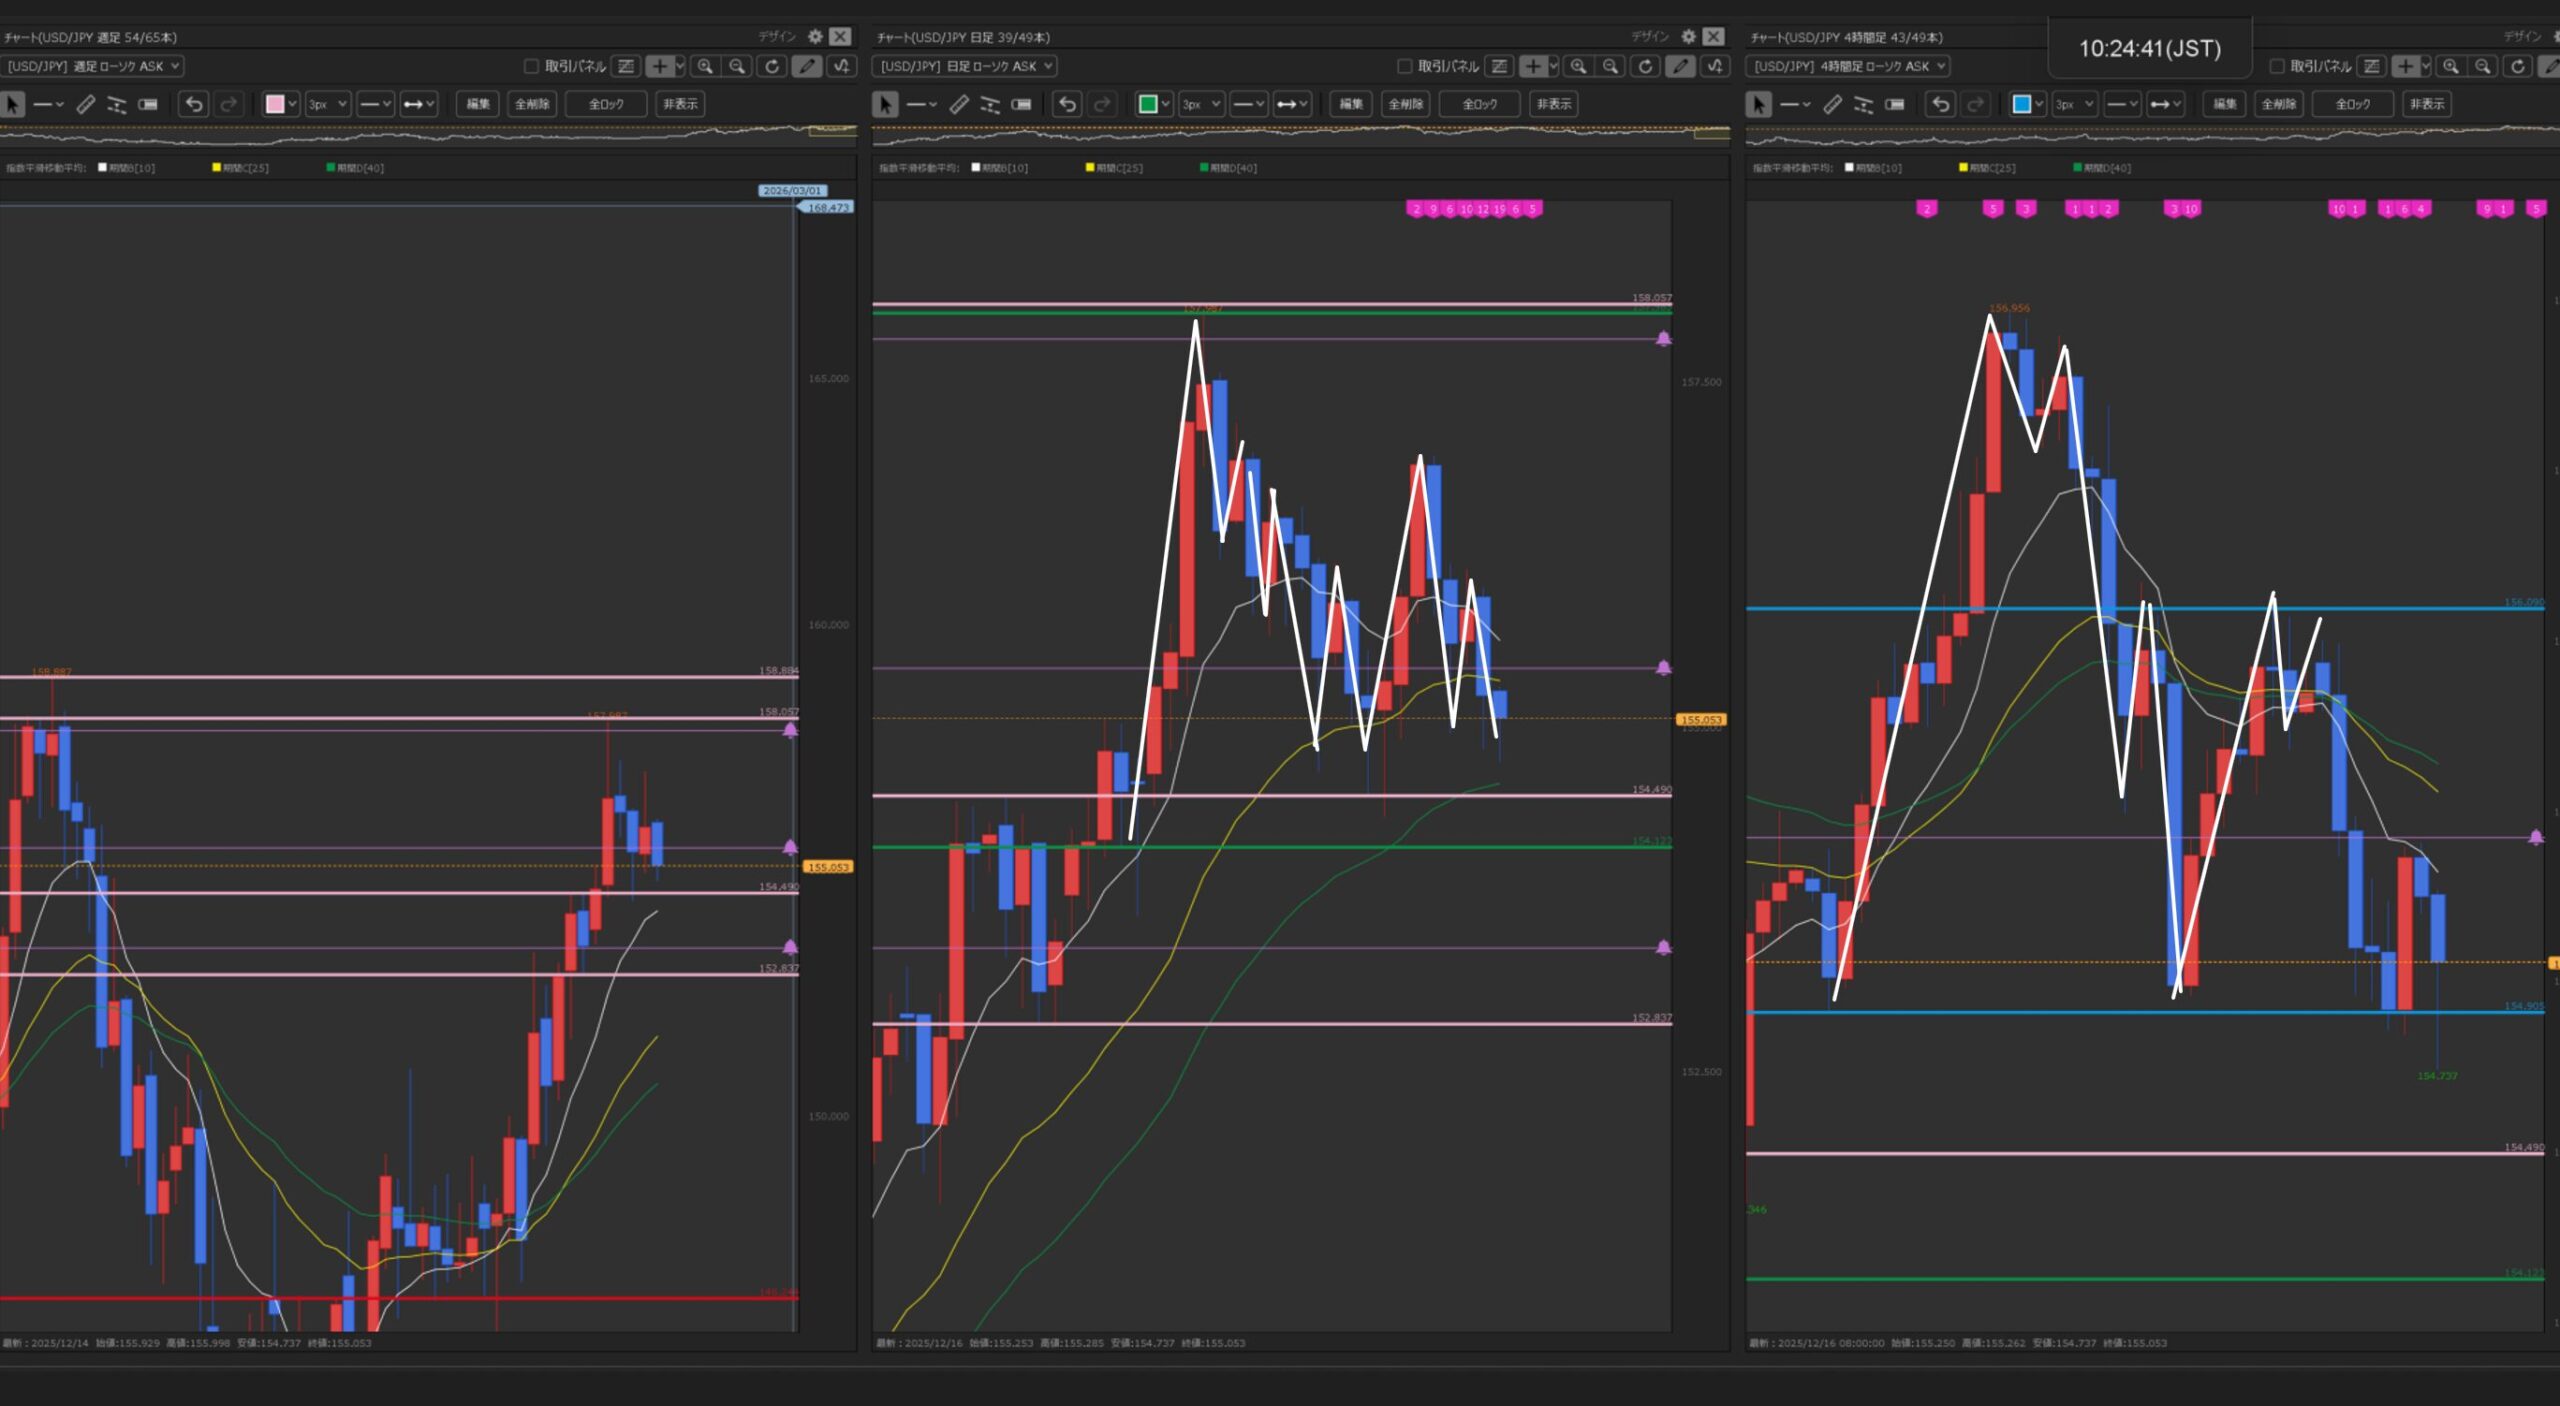Undo last drawing in daily chart
The height and width of the screenshot is (1406, 2560).
[1067, 104]
